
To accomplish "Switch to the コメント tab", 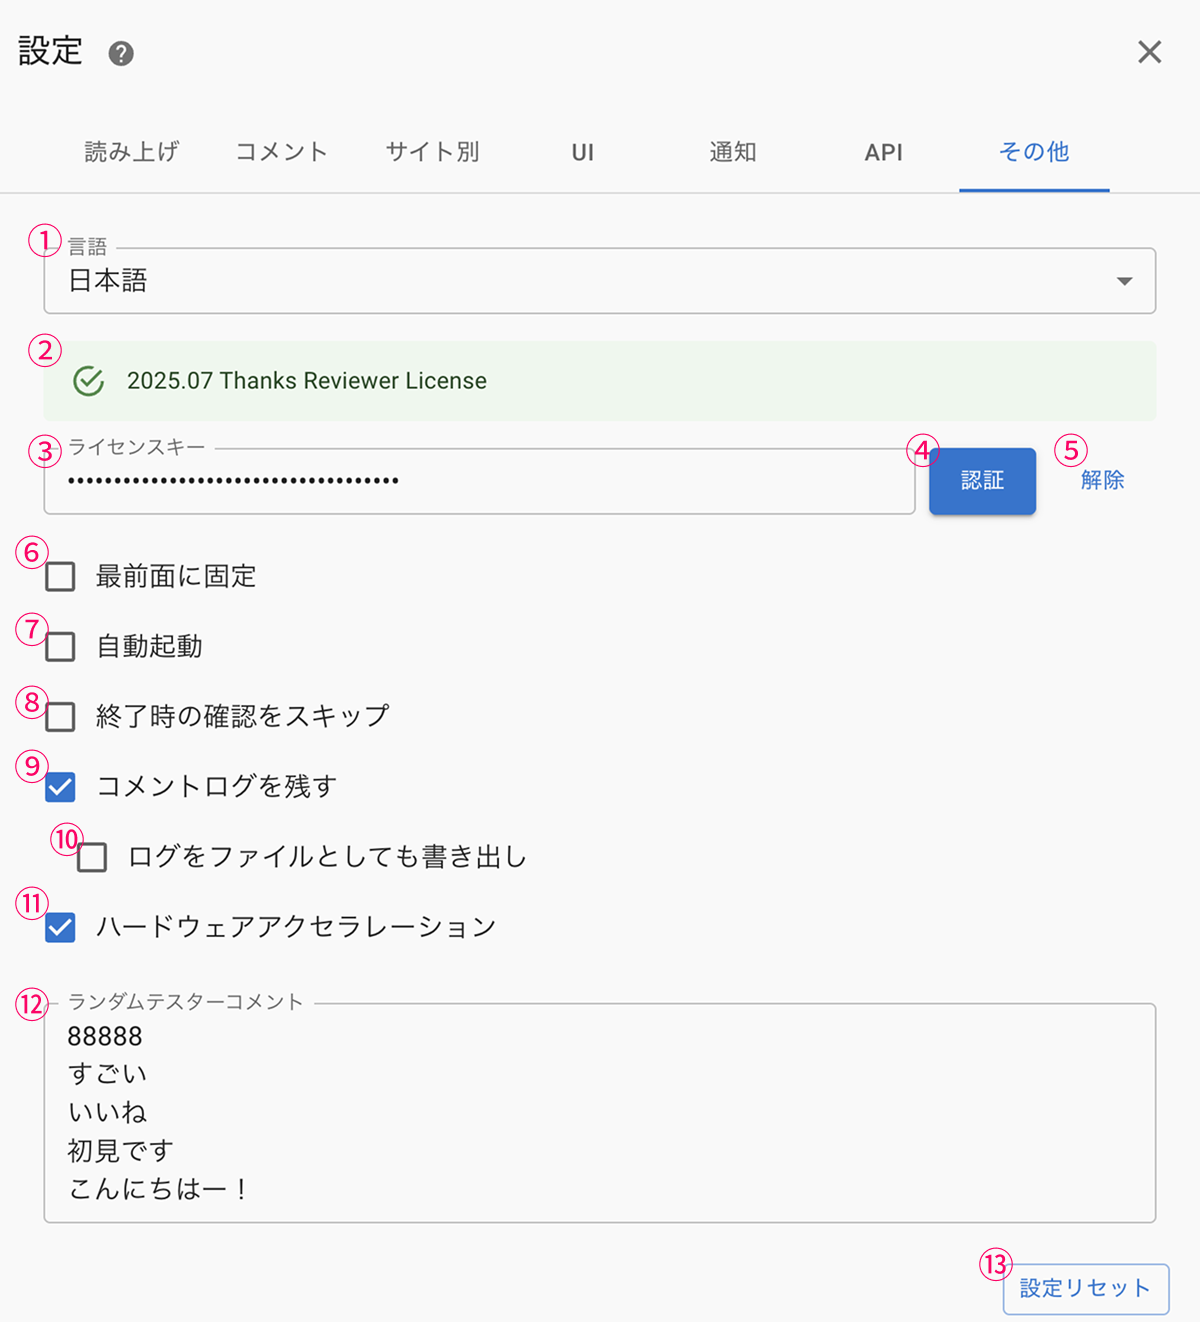I will click(281, 152).
